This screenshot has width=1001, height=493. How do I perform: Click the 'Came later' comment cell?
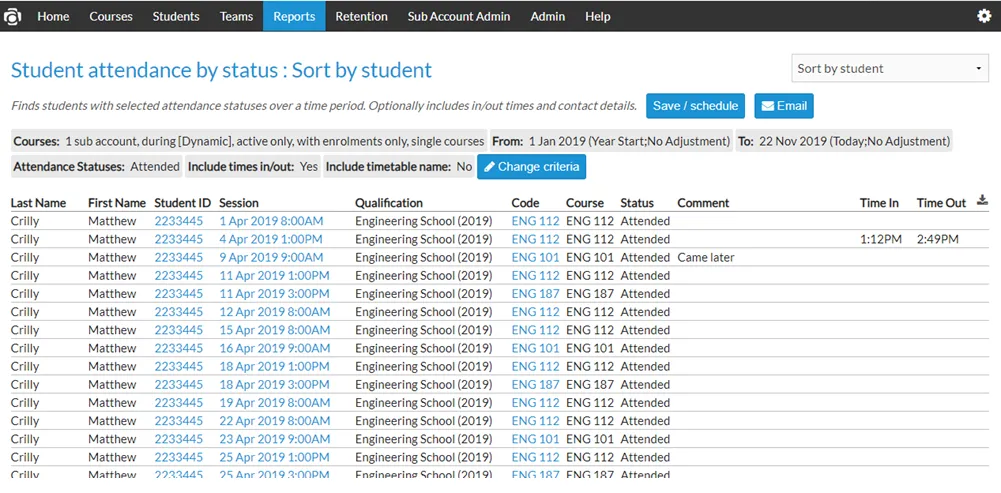click(706, 257)
